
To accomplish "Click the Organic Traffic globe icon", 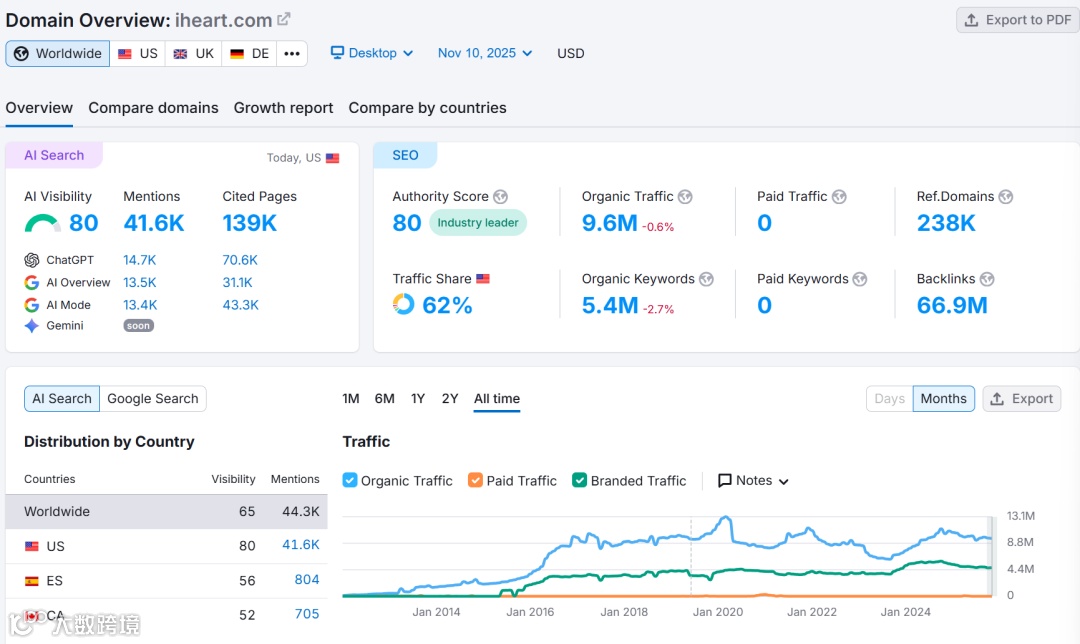I will click(685, 197).
